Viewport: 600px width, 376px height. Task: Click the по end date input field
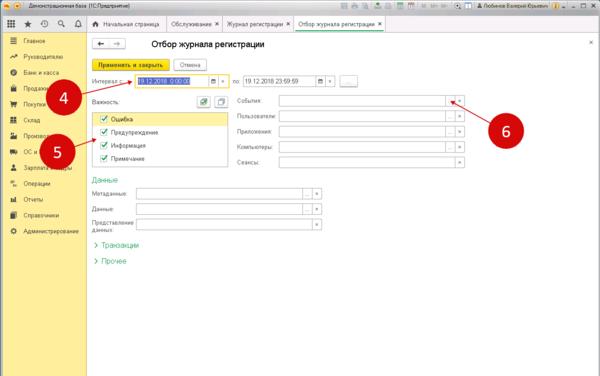tap(280, 81)
